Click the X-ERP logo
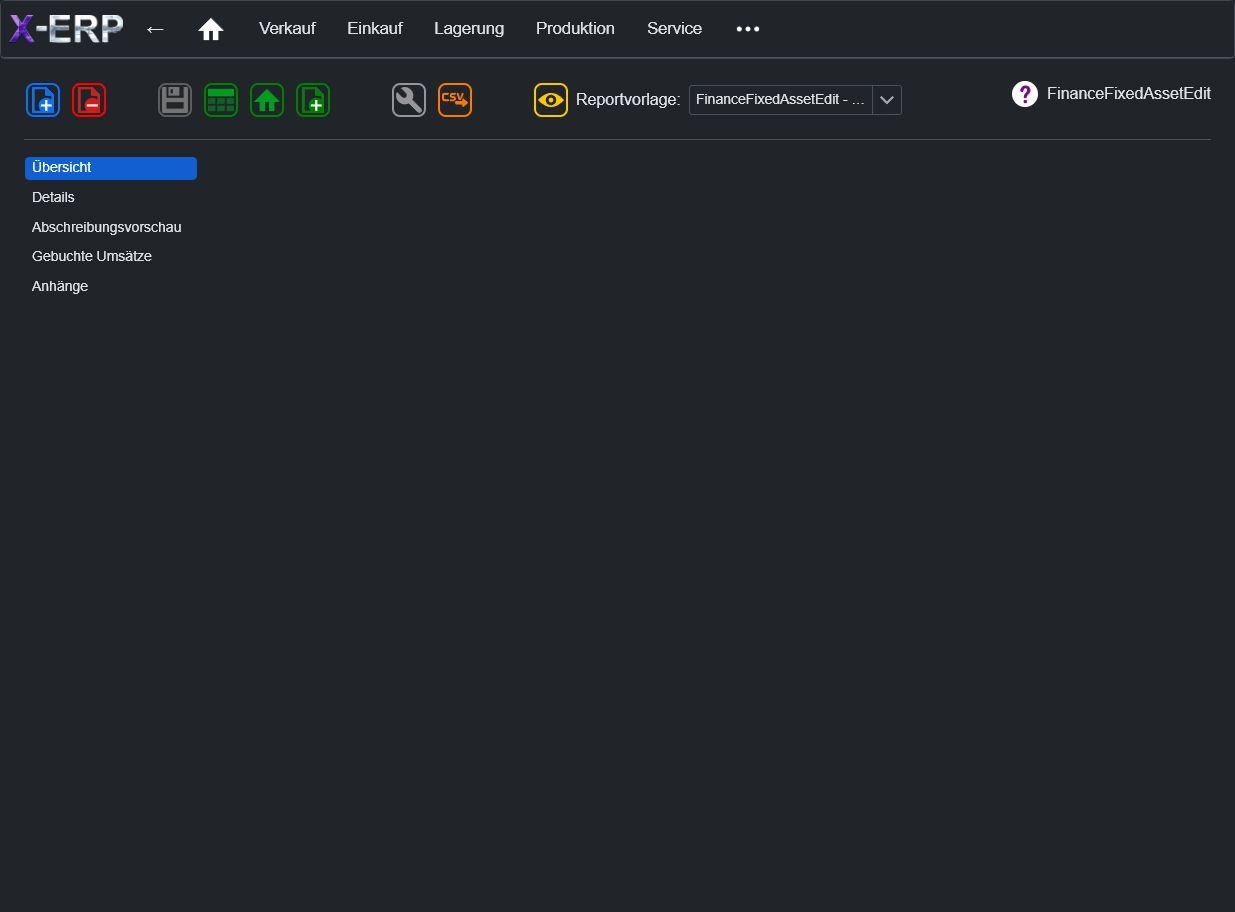The image size is (1235, 912). (x=66, y=29)
